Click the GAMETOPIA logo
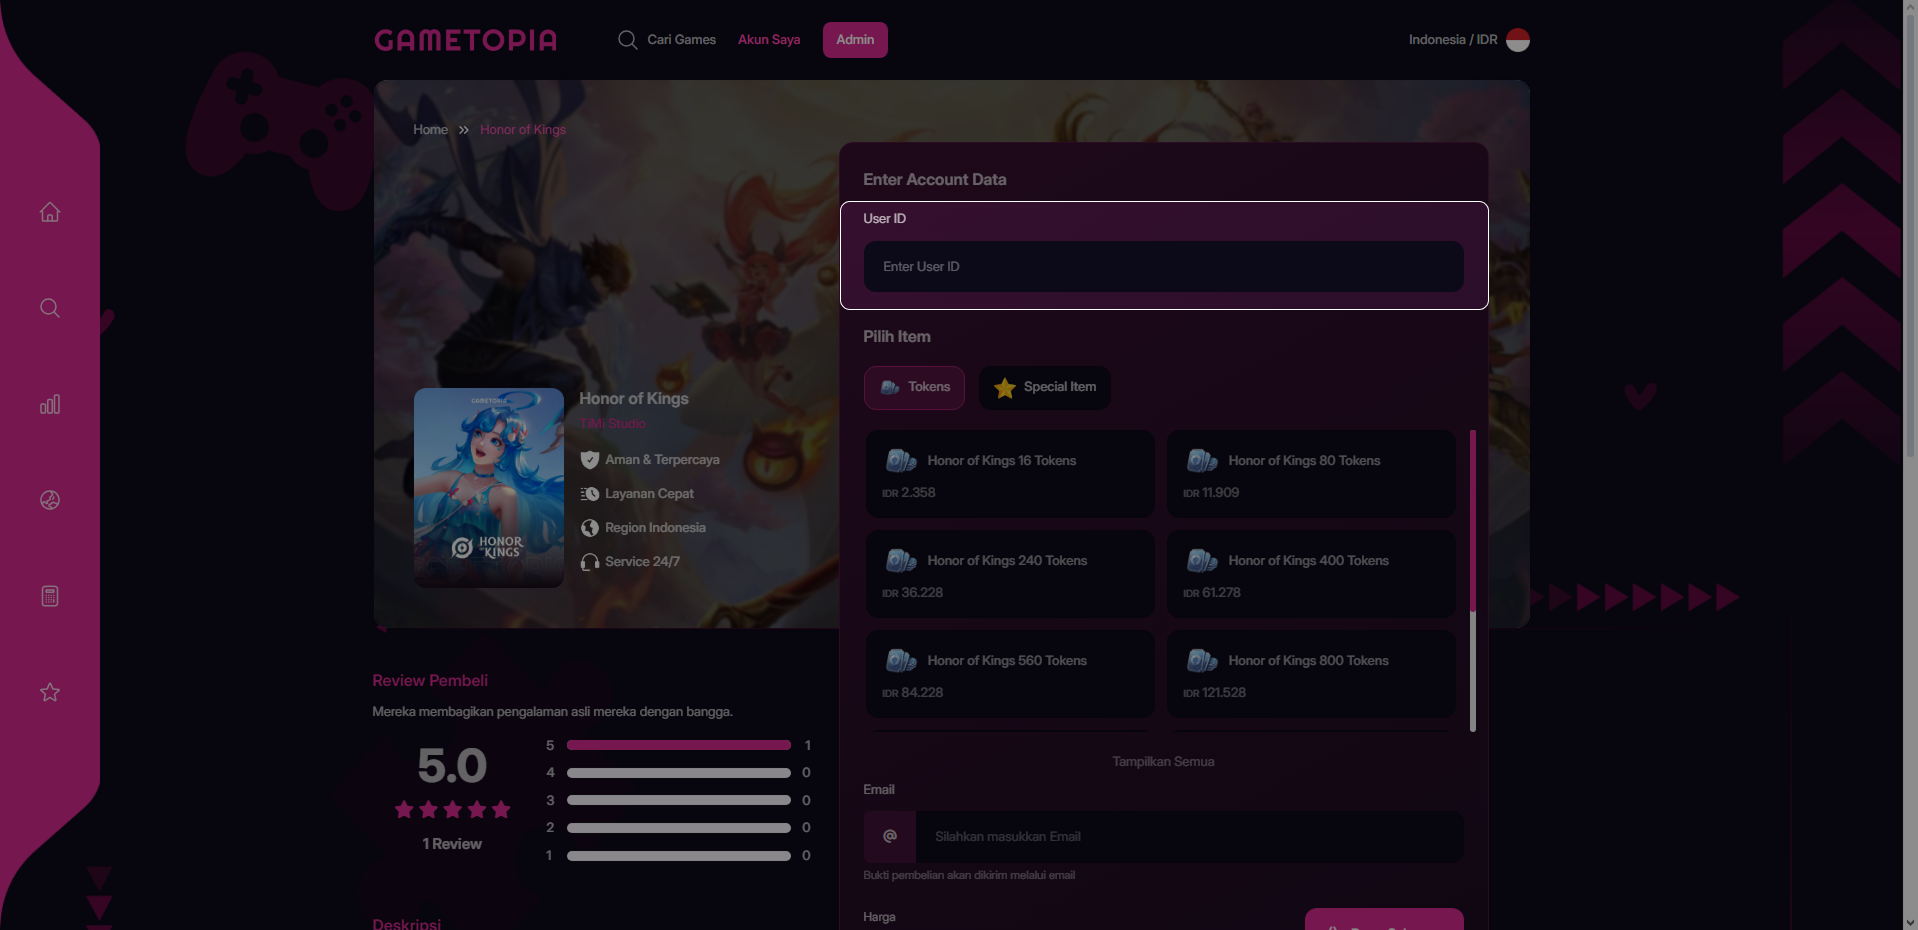Image resolution: width=1918 pixels, height=930 pixels. click(465, 40)
